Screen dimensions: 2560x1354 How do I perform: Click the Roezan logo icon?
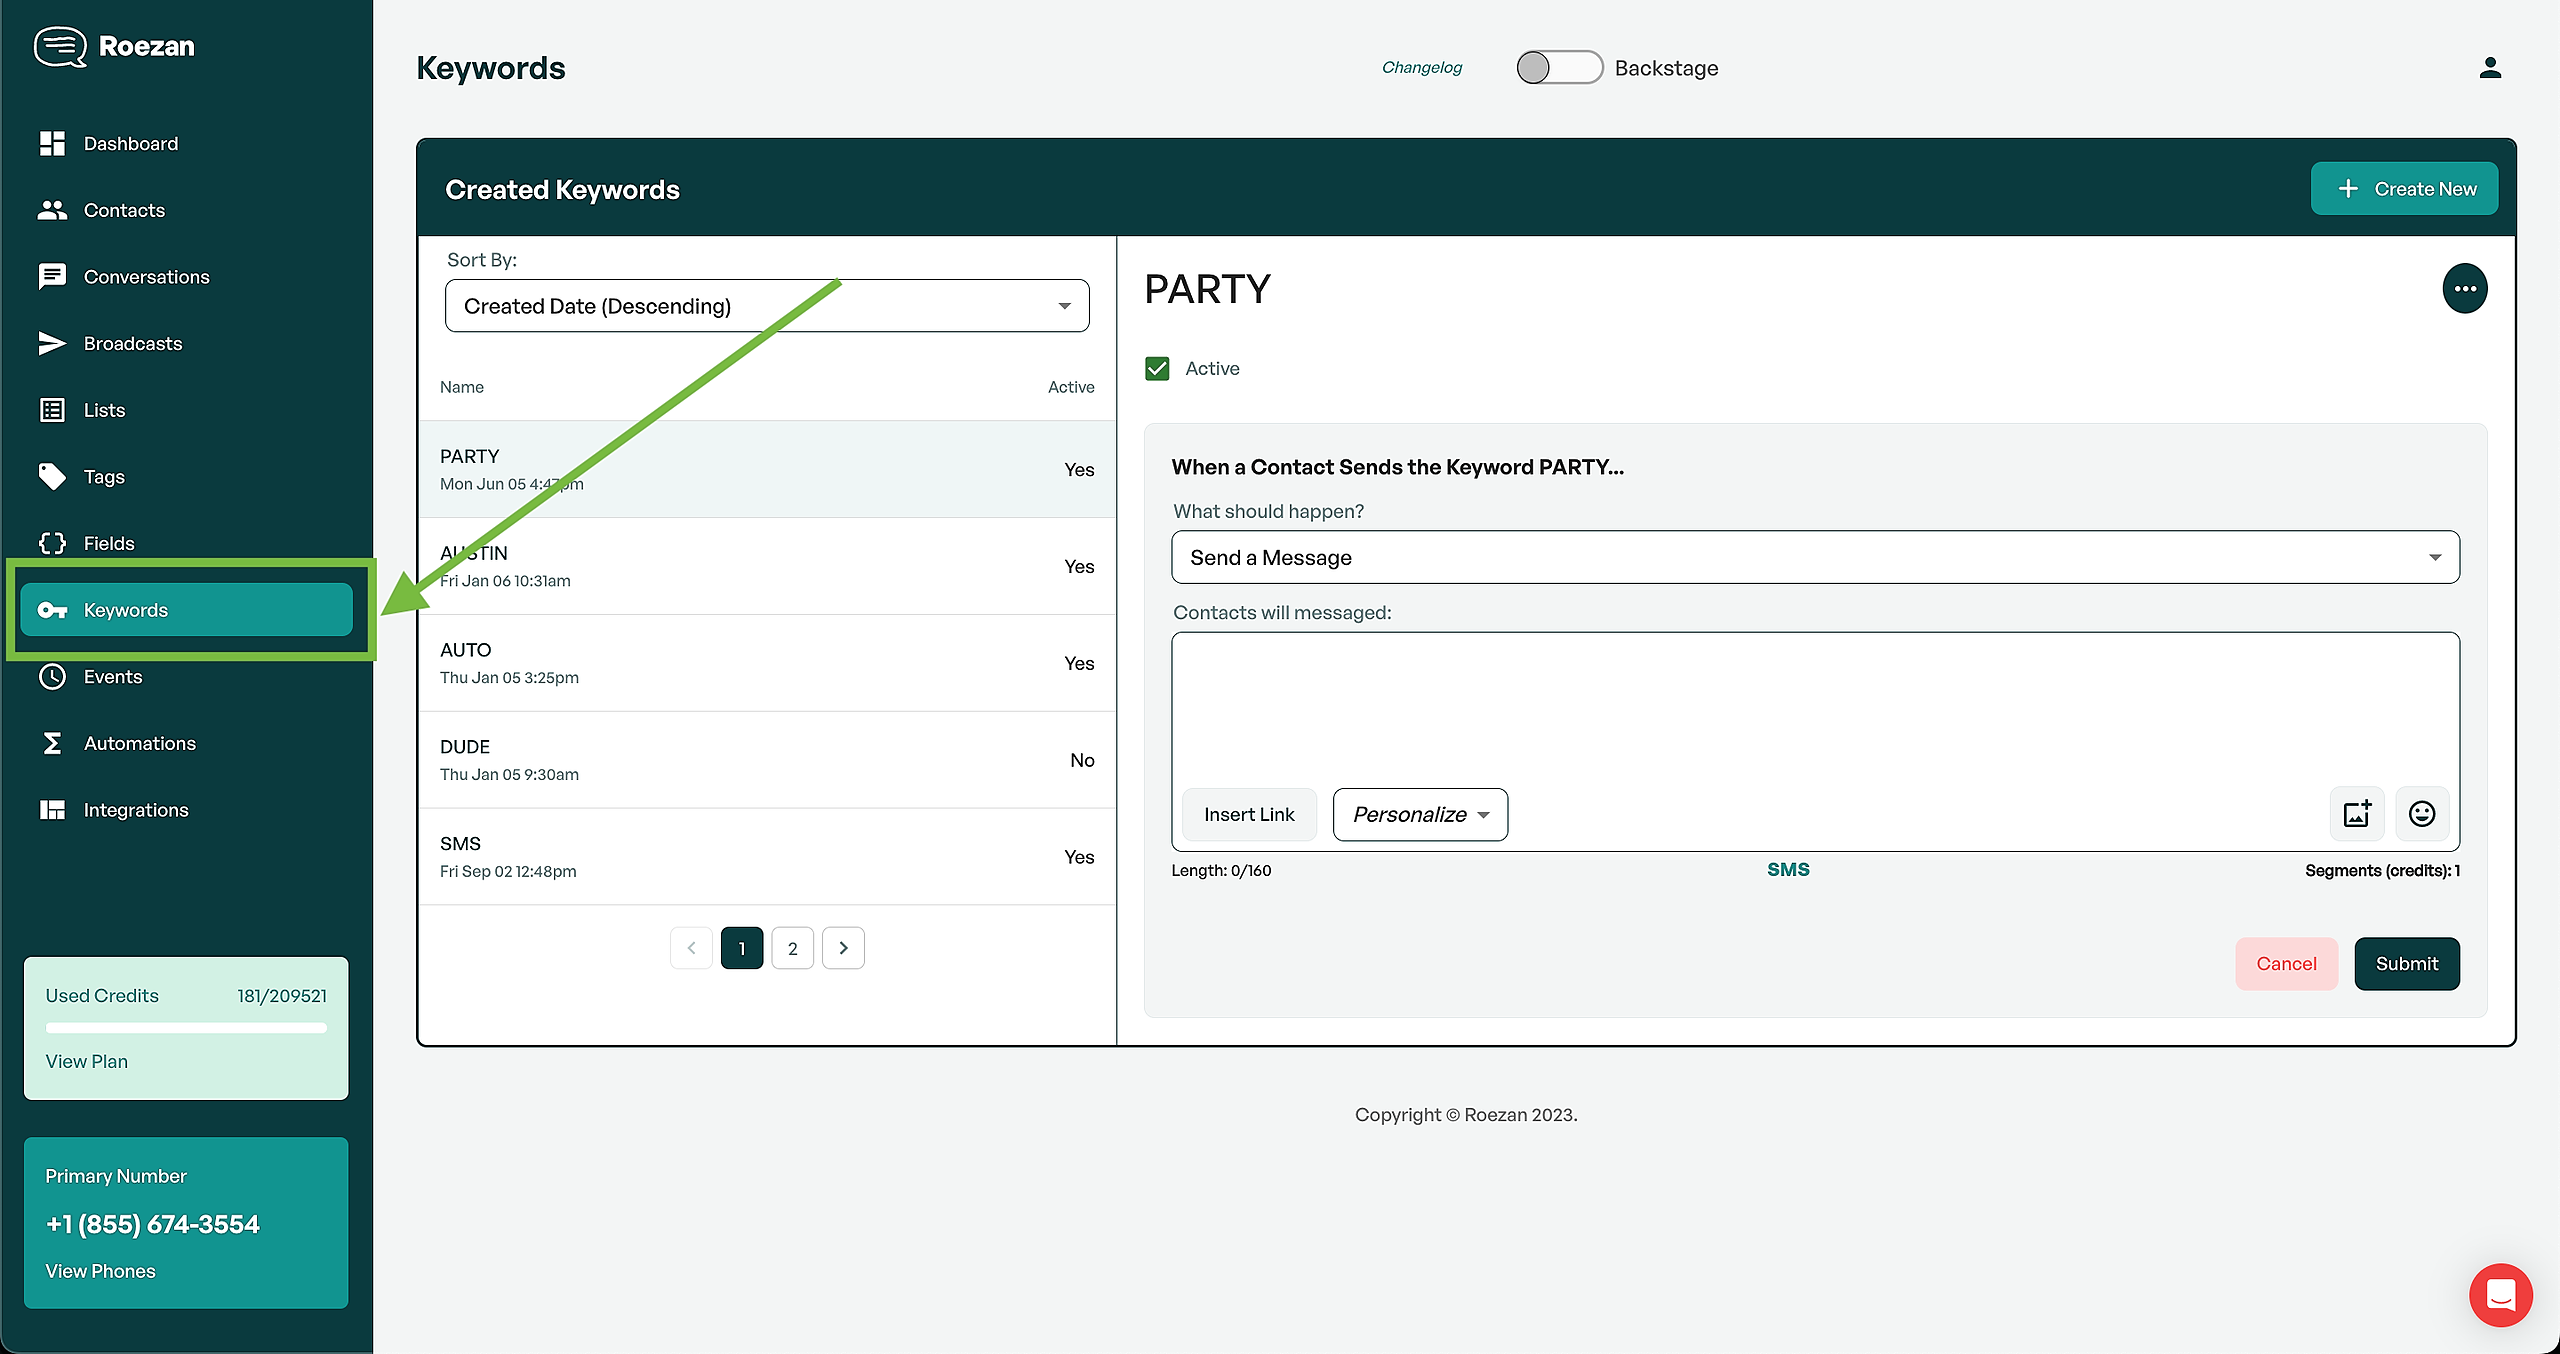(x=60, y=46)
